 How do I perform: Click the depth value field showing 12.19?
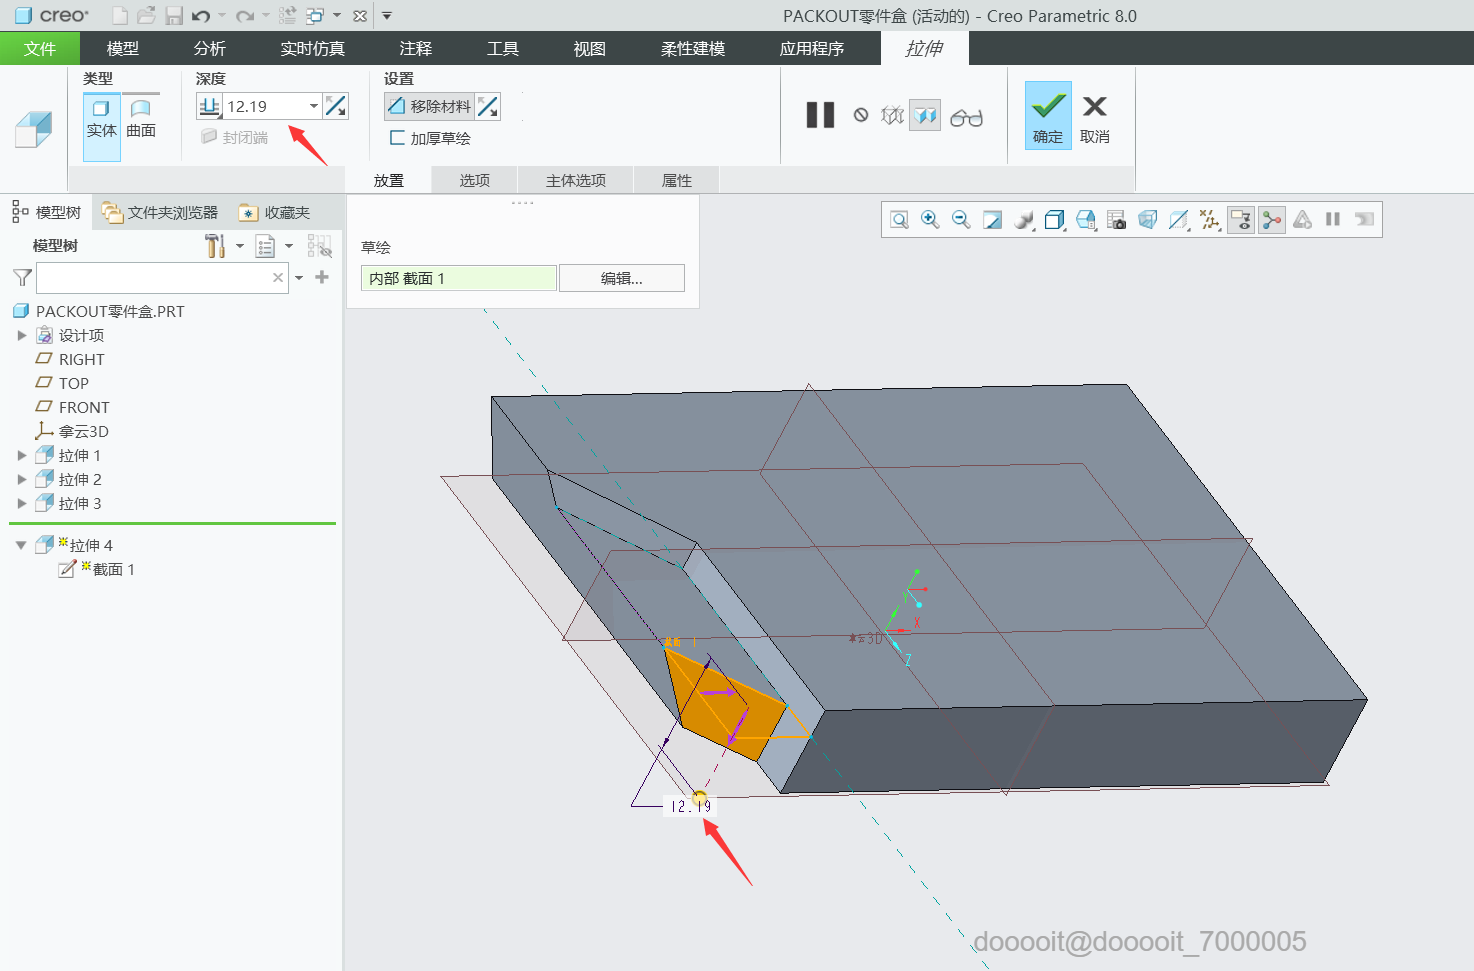tap(264, 106)
